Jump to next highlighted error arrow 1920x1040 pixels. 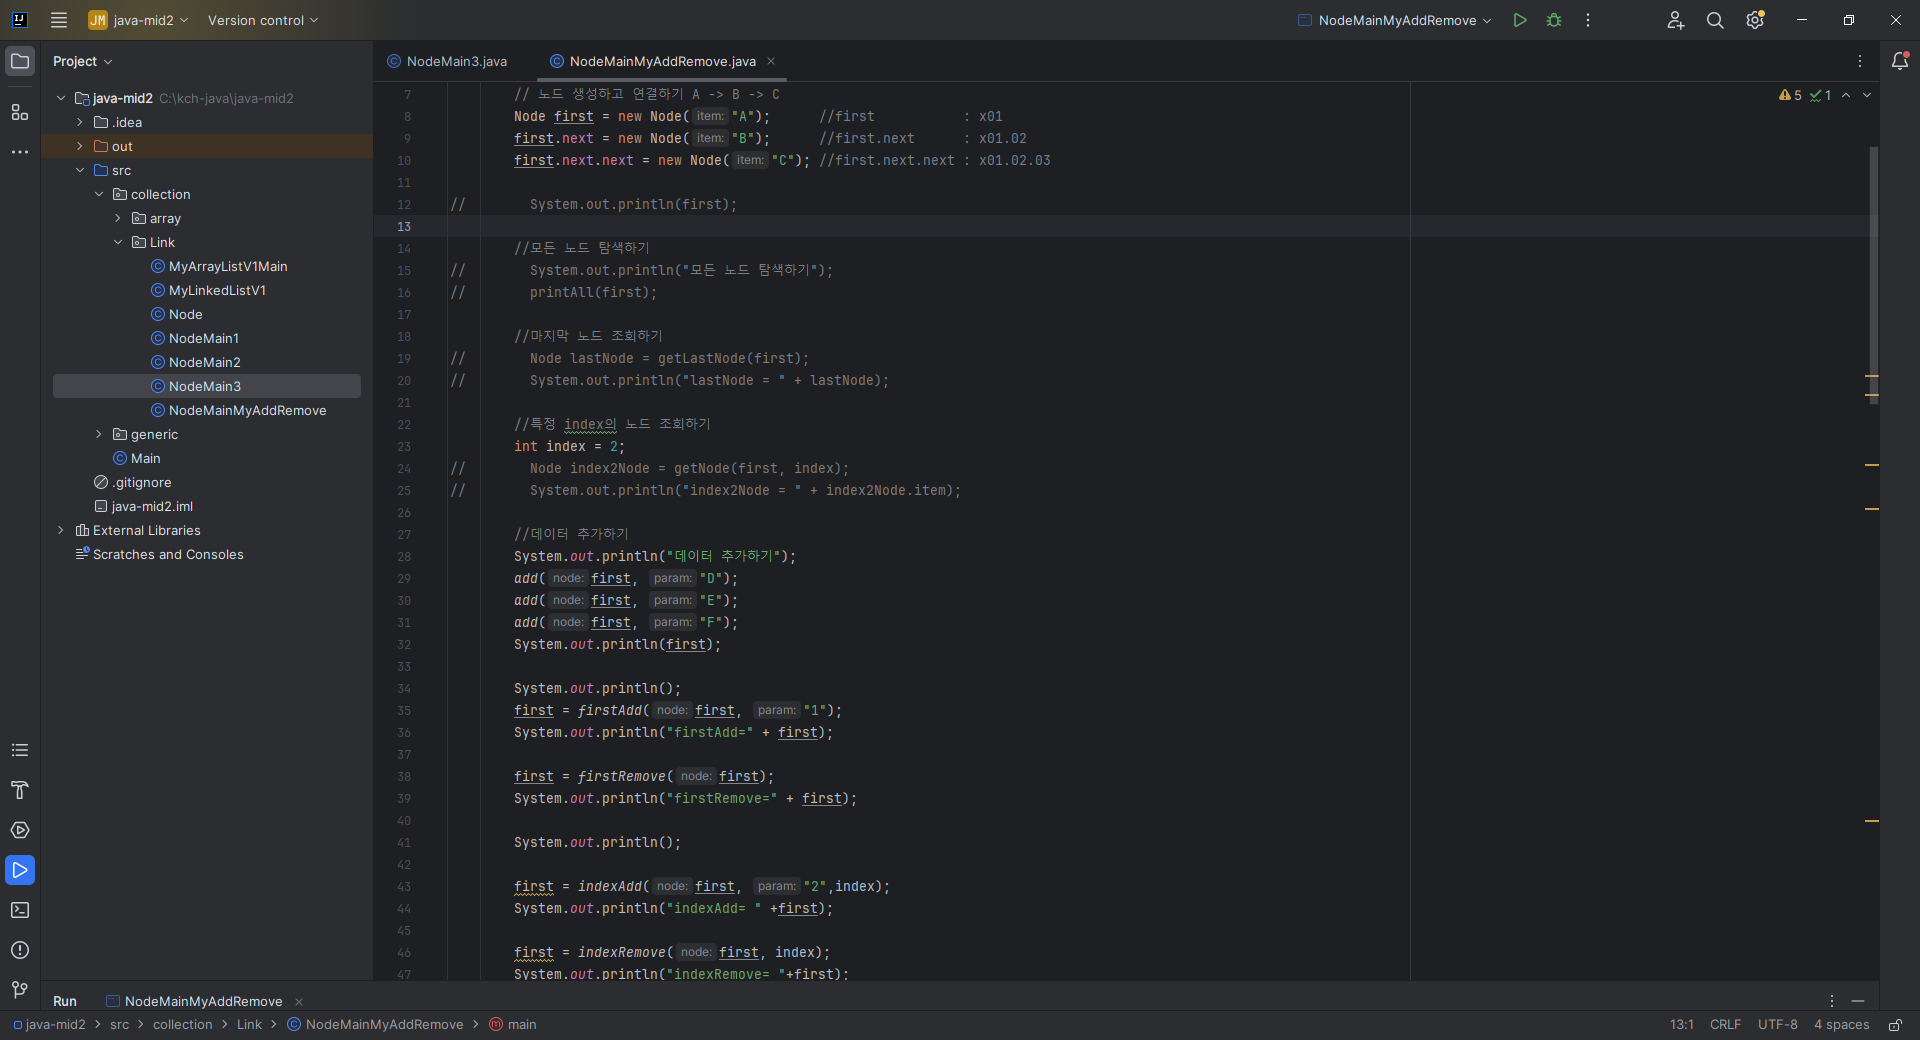click(1867, 95)
